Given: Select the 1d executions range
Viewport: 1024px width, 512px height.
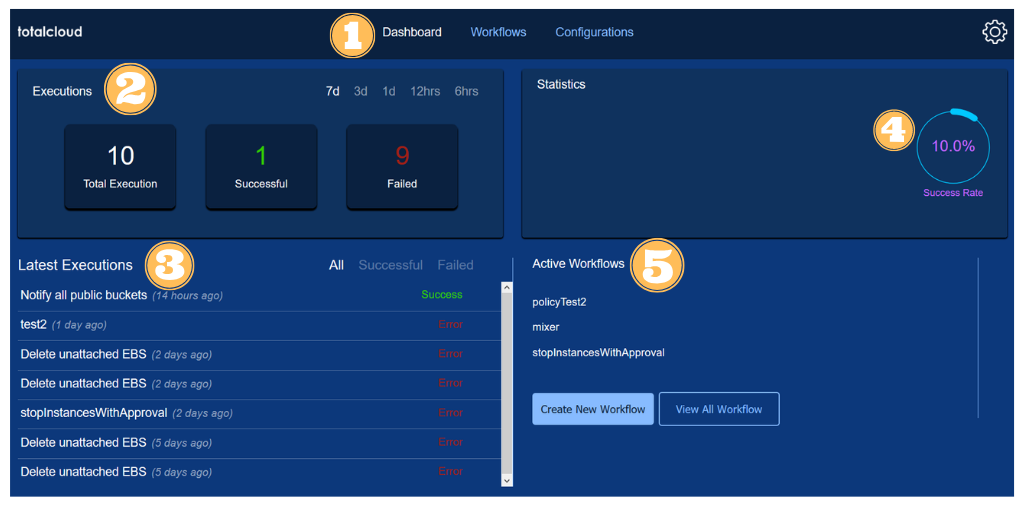Looking at the screenshot, I should (x=389, y=91).
